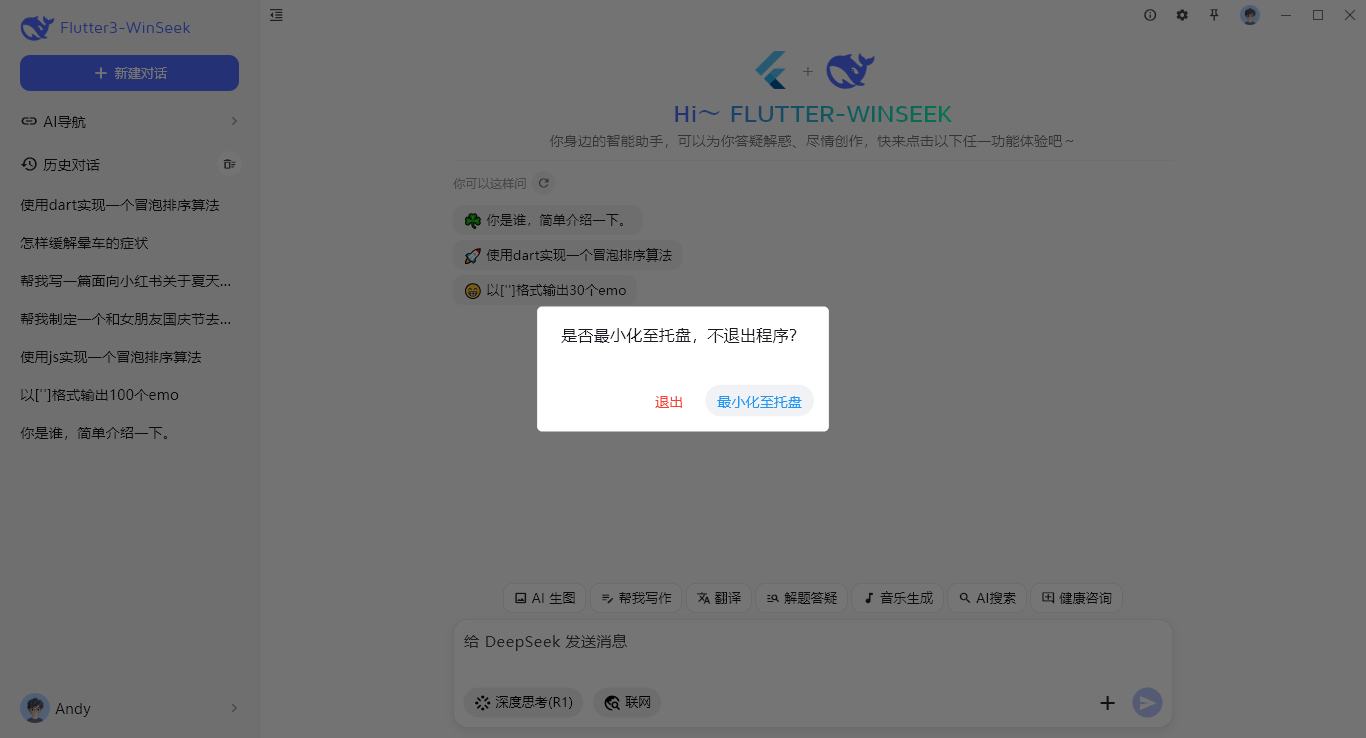Clear history using the delete chats icon
The height and width of the screenshot is (738, 1366).
click(230, 164)
